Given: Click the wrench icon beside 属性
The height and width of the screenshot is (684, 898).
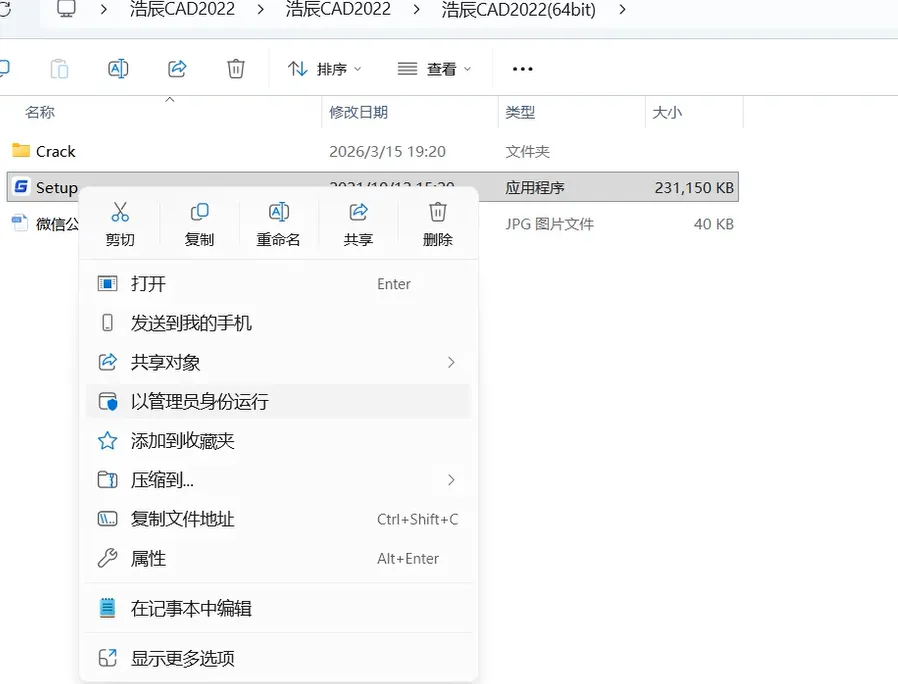Looking at the screenshot, I should point(108,558).
